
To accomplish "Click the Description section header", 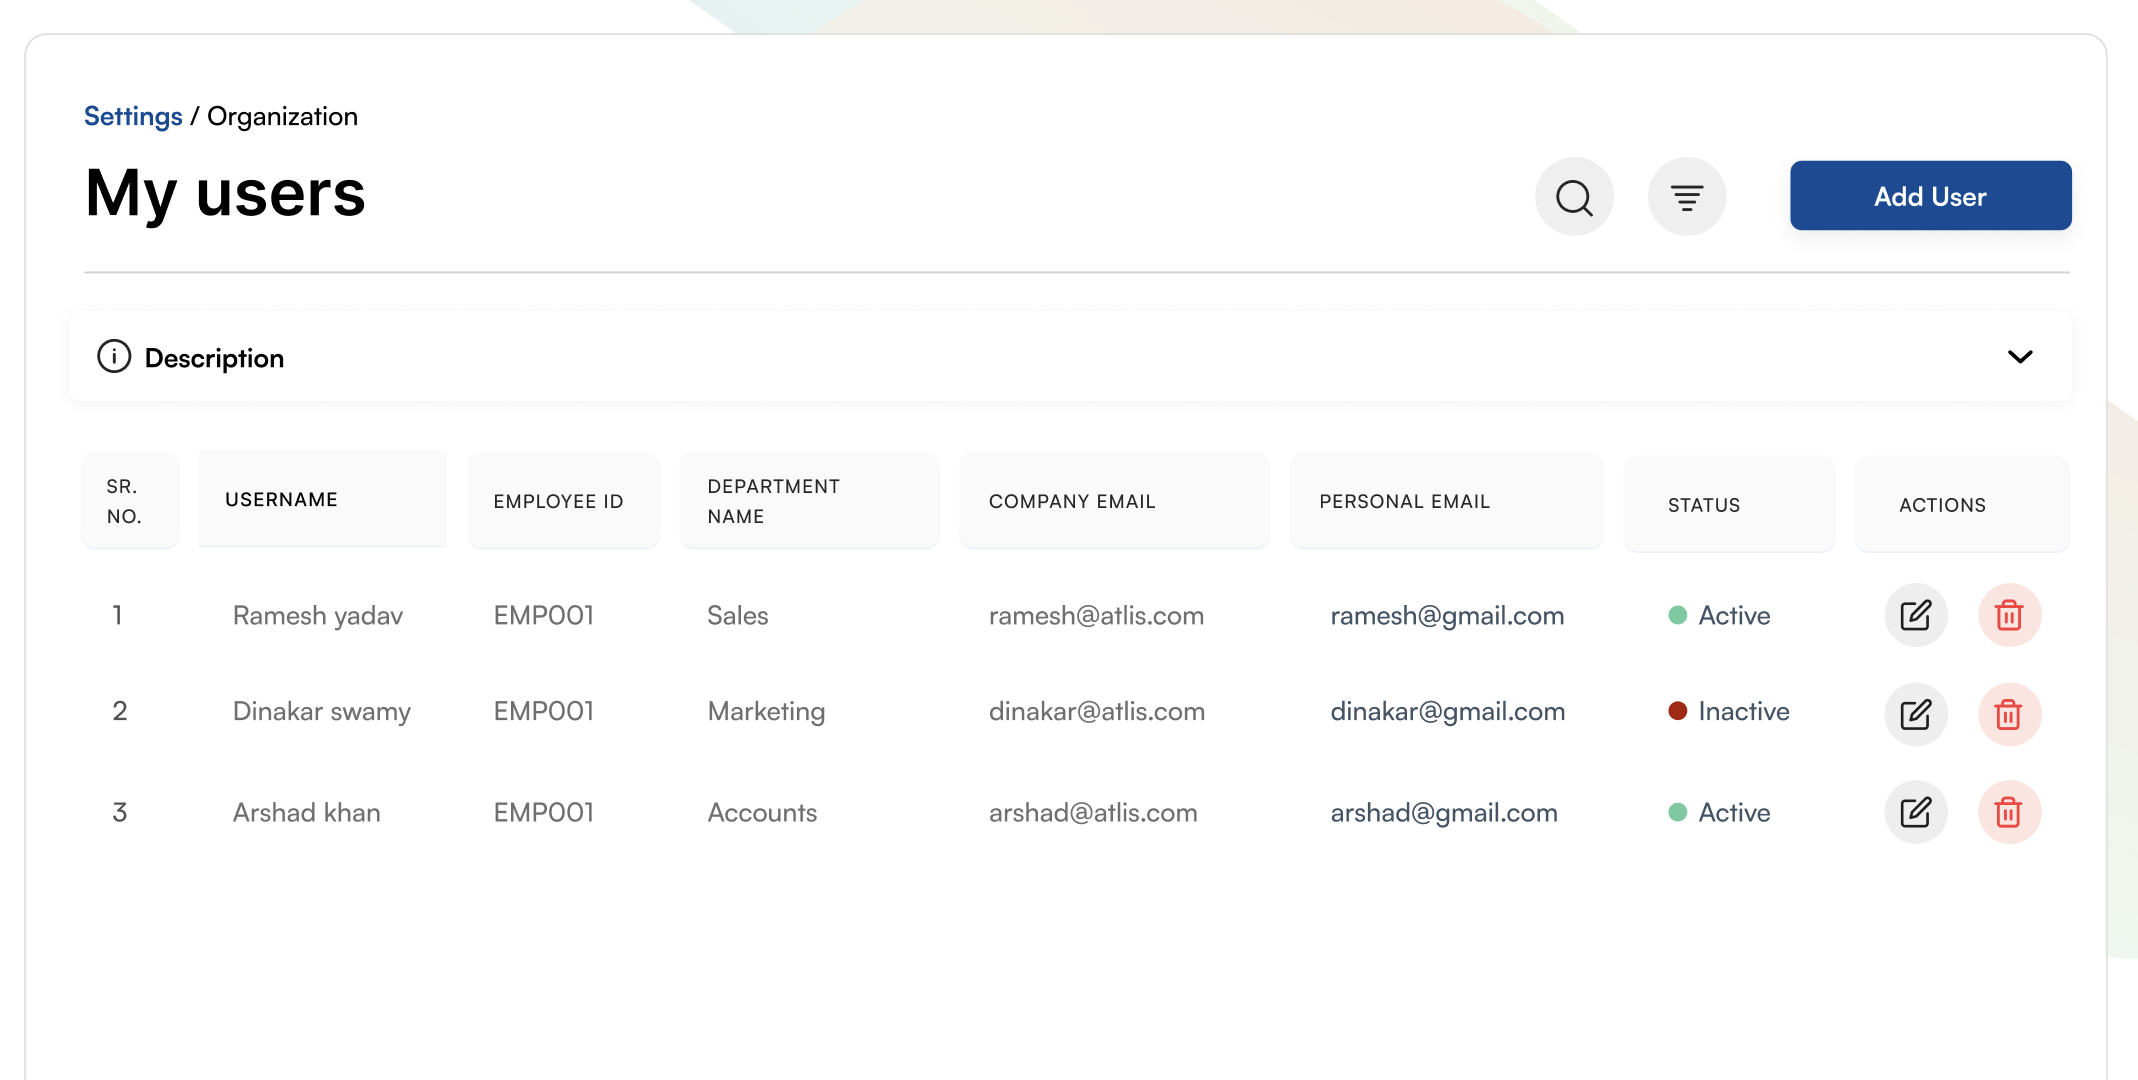I will 214,358.
